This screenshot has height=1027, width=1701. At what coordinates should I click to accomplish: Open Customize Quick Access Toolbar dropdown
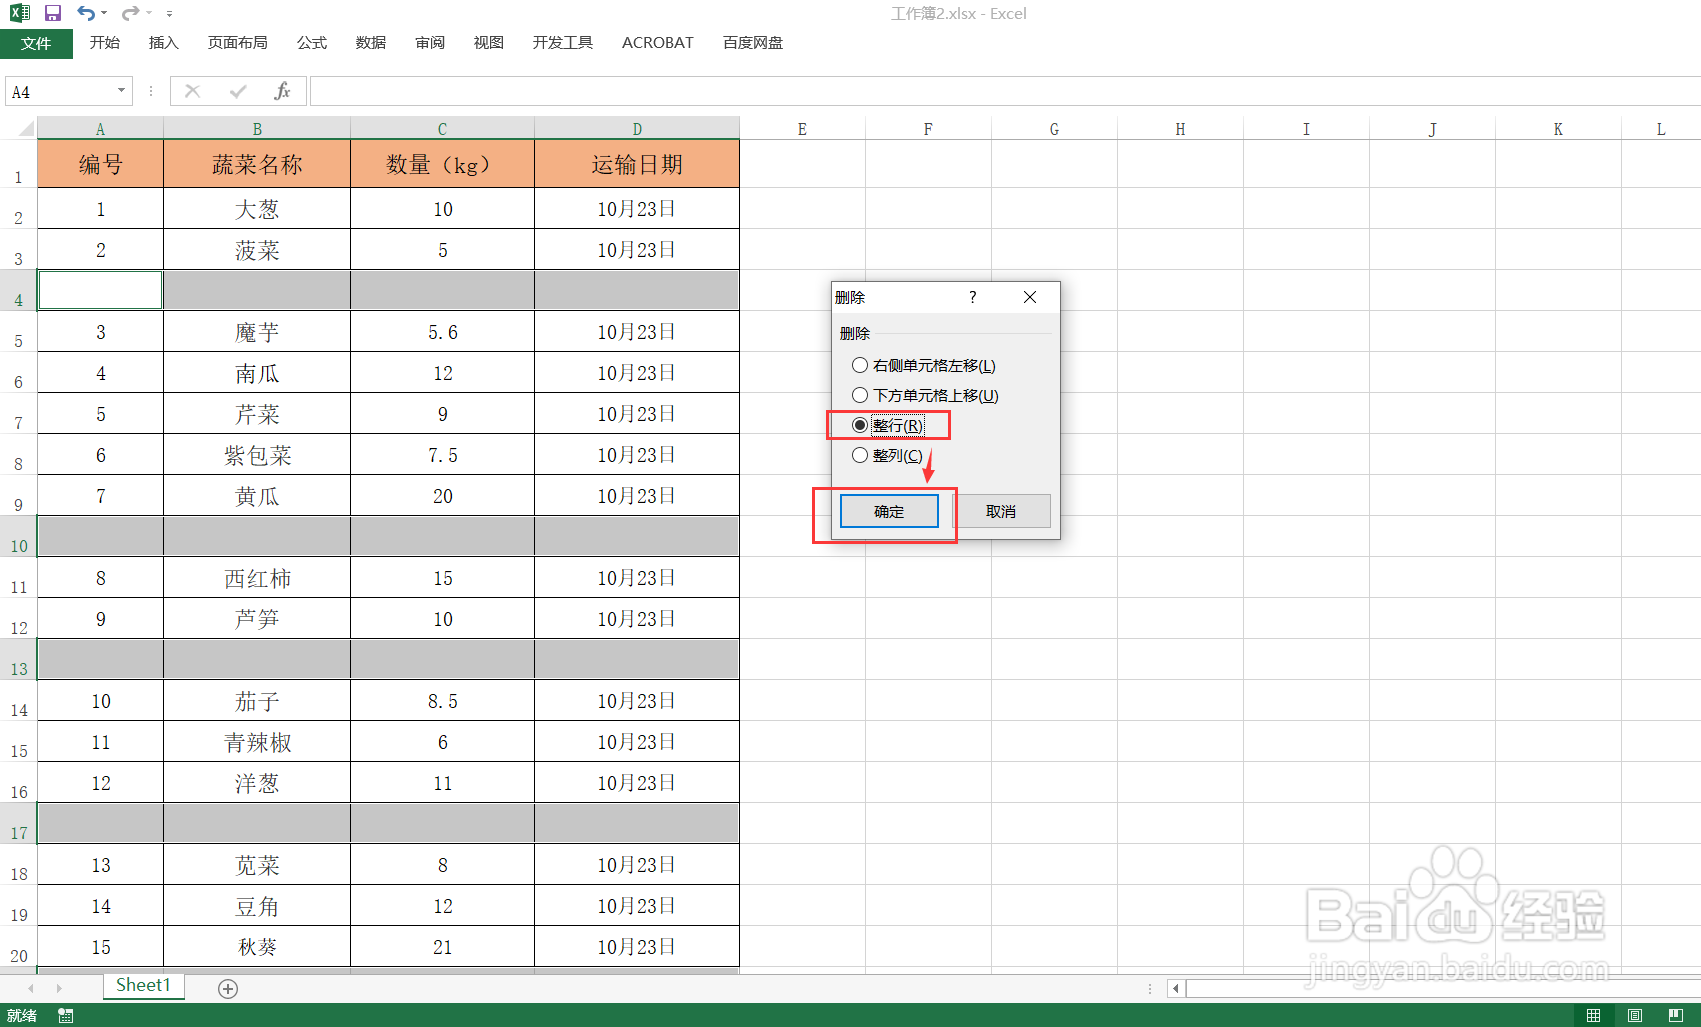169,14
